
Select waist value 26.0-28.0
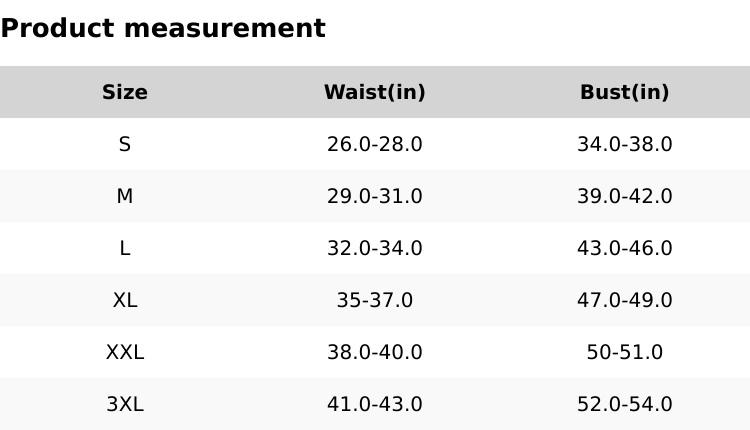coord(375,144)
